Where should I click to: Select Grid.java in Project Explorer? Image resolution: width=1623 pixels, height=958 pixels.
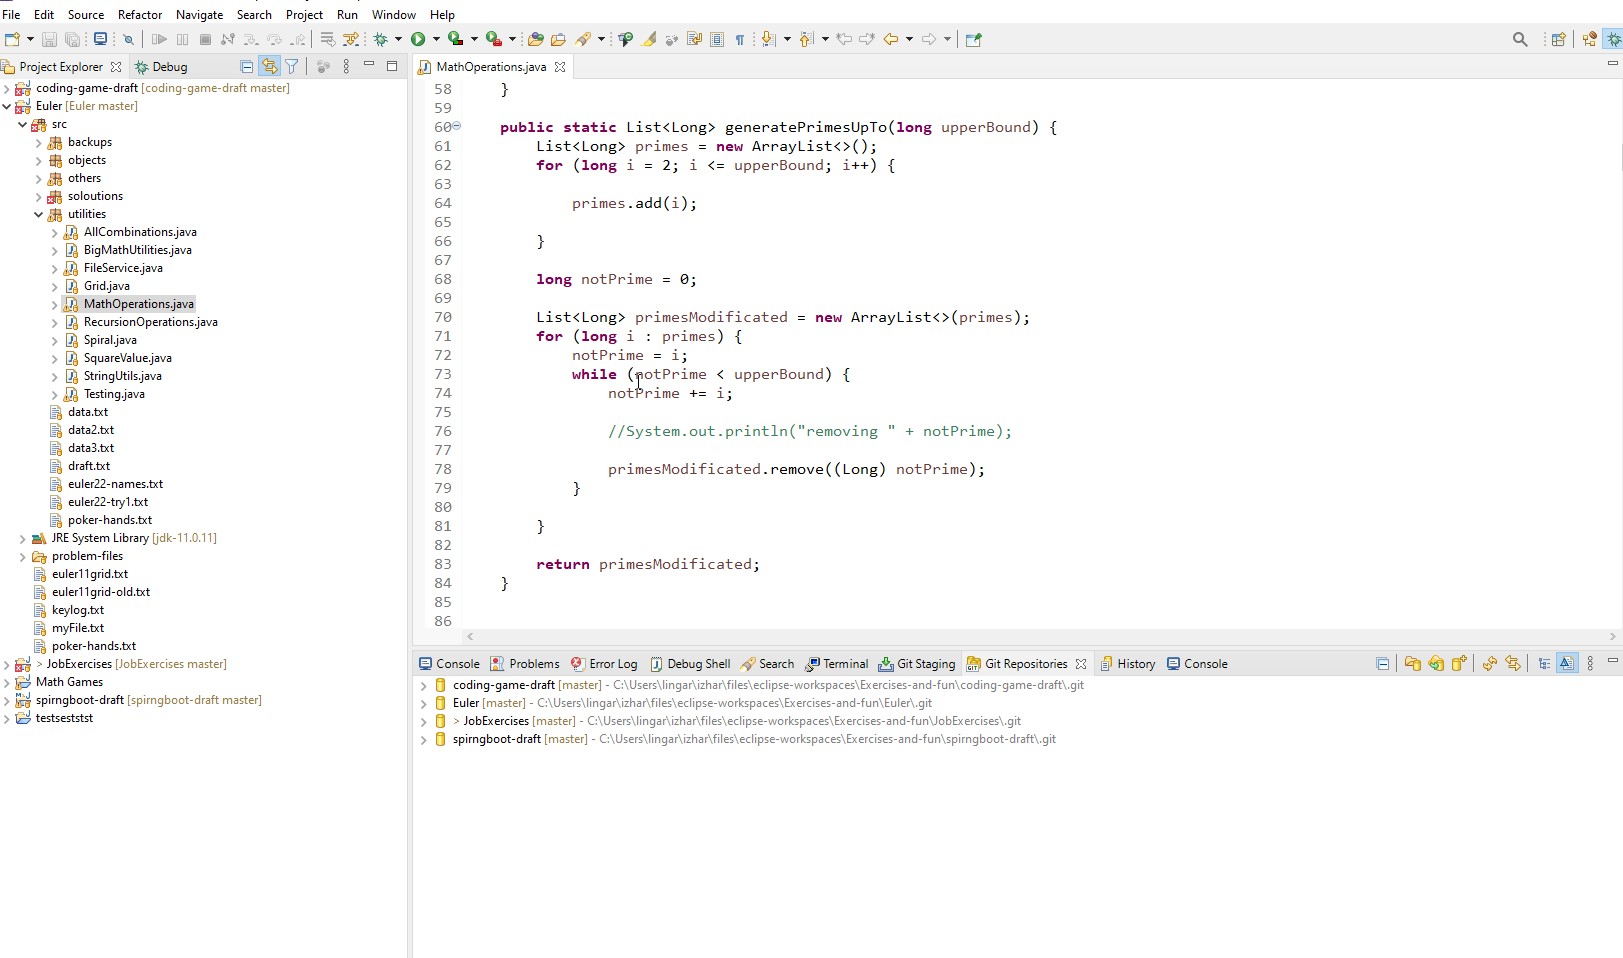coord(106,286)
